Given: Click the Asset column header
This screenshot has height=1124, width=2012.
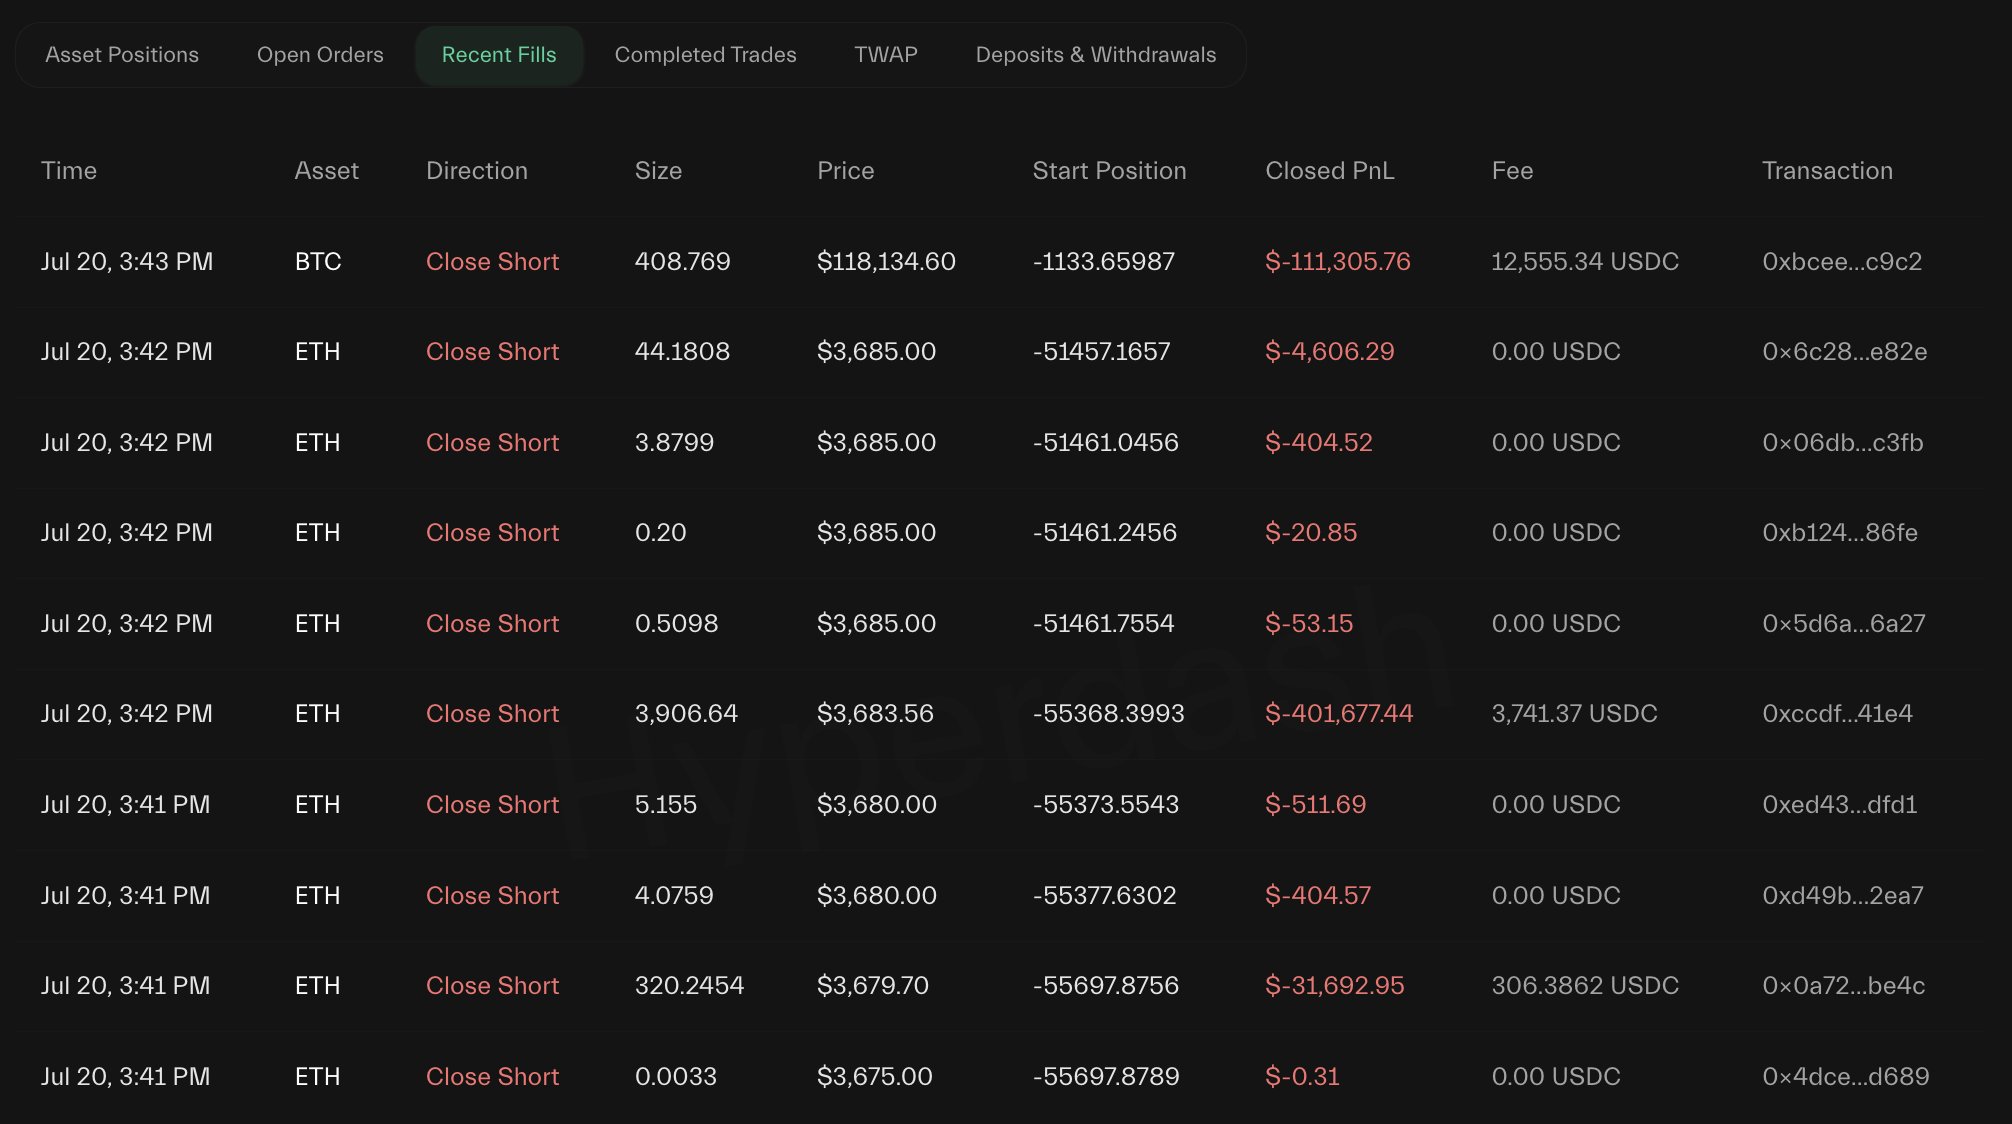Looking at the screenshot, I should coord(327,171).
